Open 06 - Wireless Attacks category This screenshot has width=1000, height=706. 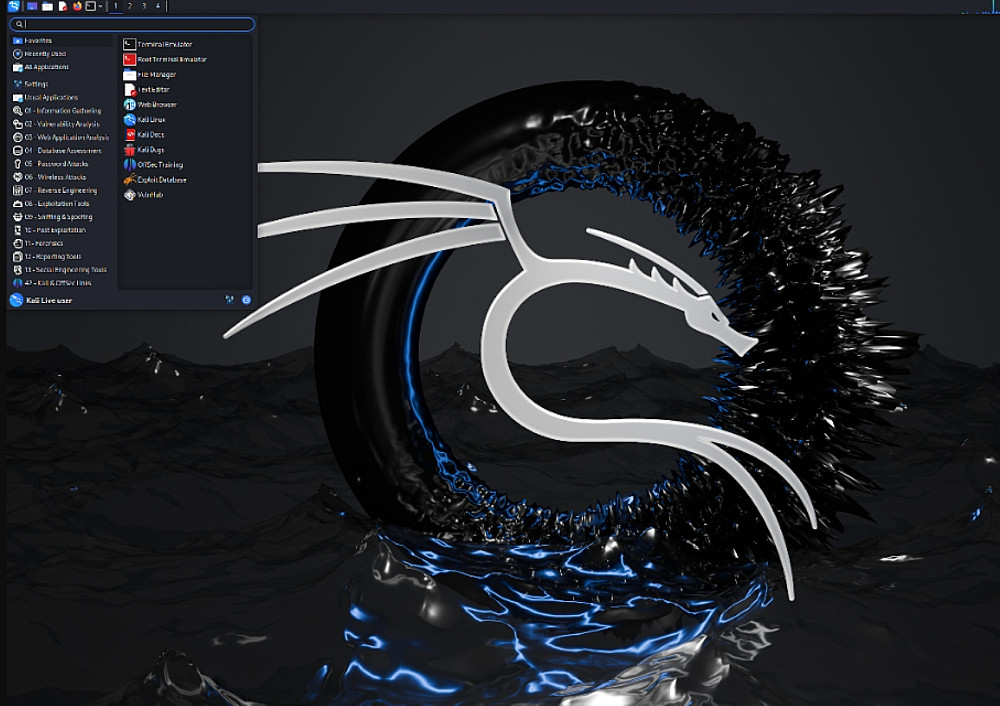pyautogui.click(x=62, y=177)
